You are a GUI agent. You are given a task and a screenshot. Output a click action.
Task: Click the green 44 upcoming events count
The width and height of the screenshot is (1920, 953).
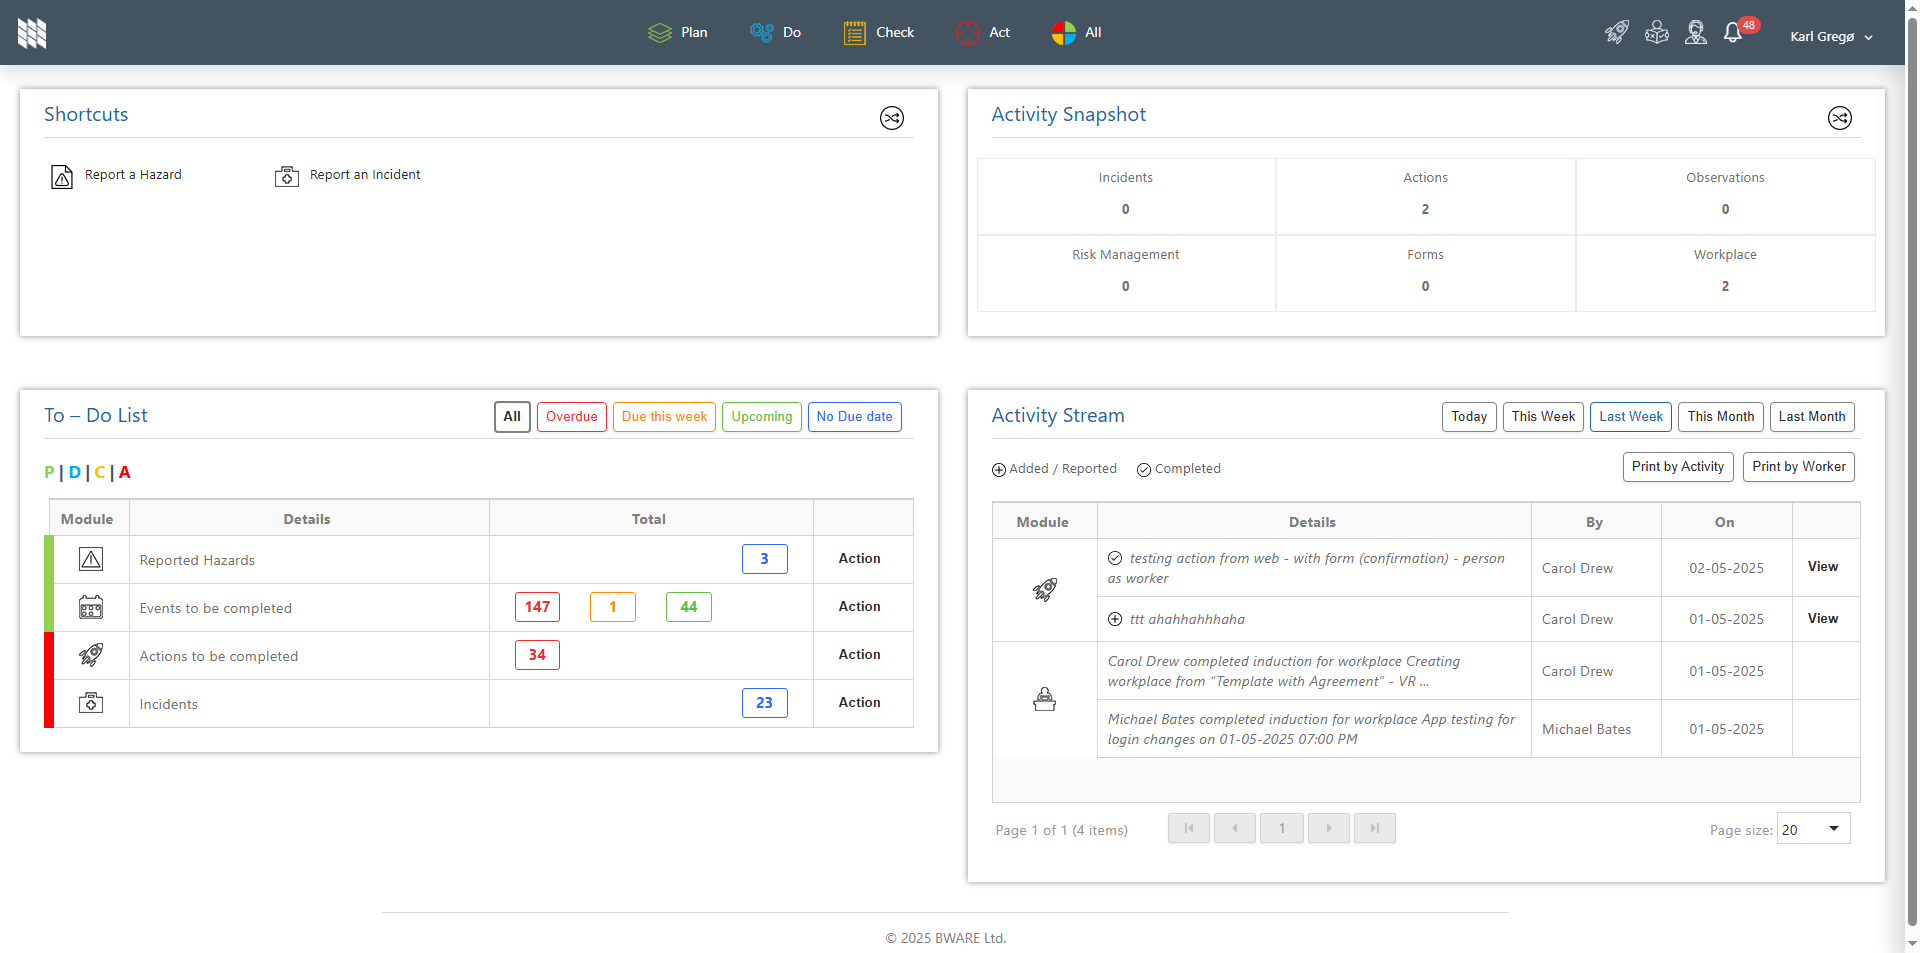click(x=689, y=607)
